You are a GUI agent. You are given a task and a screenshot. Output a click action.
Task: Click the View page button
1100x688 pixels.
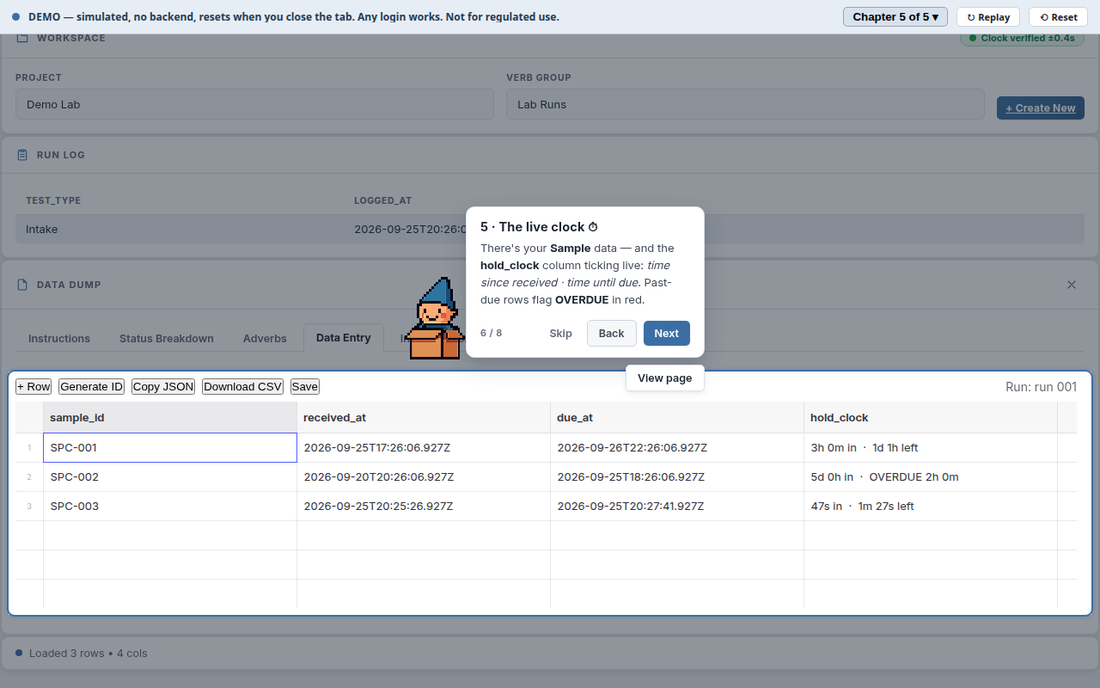tap(664, 378)
